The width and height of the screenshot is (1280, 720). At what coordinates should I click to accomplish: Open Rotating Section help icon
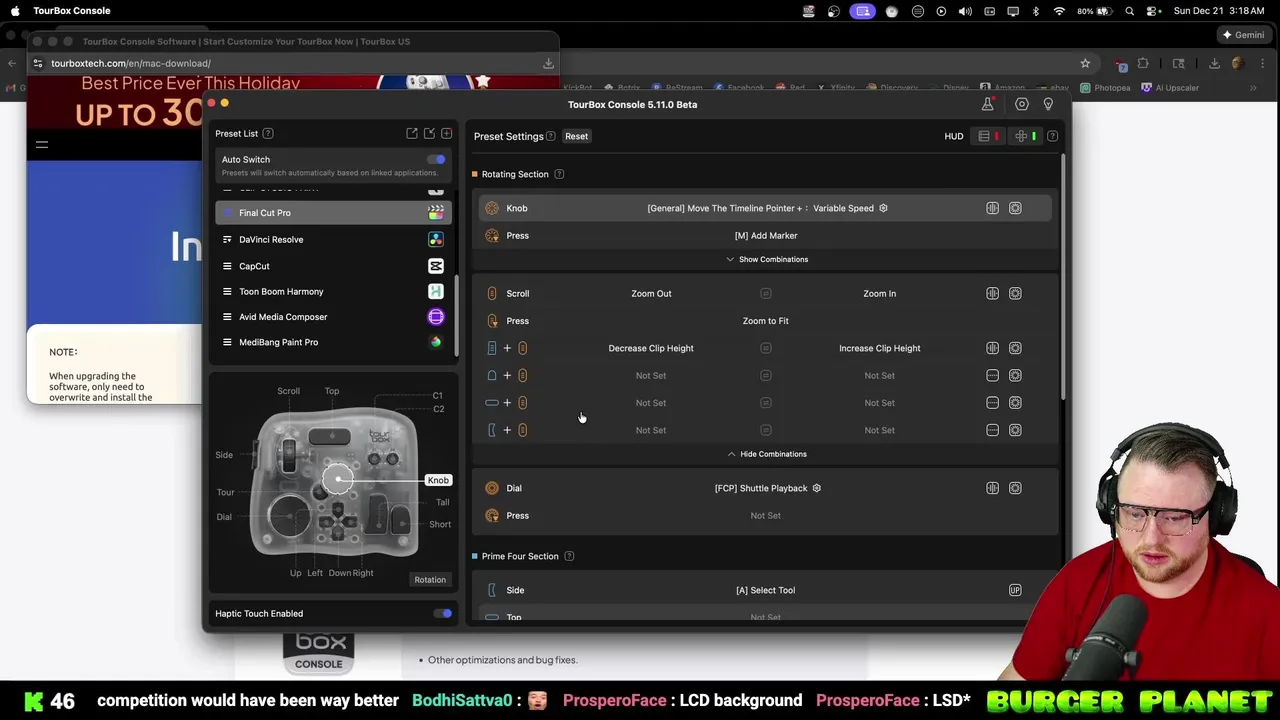click(x=559, y=174)
